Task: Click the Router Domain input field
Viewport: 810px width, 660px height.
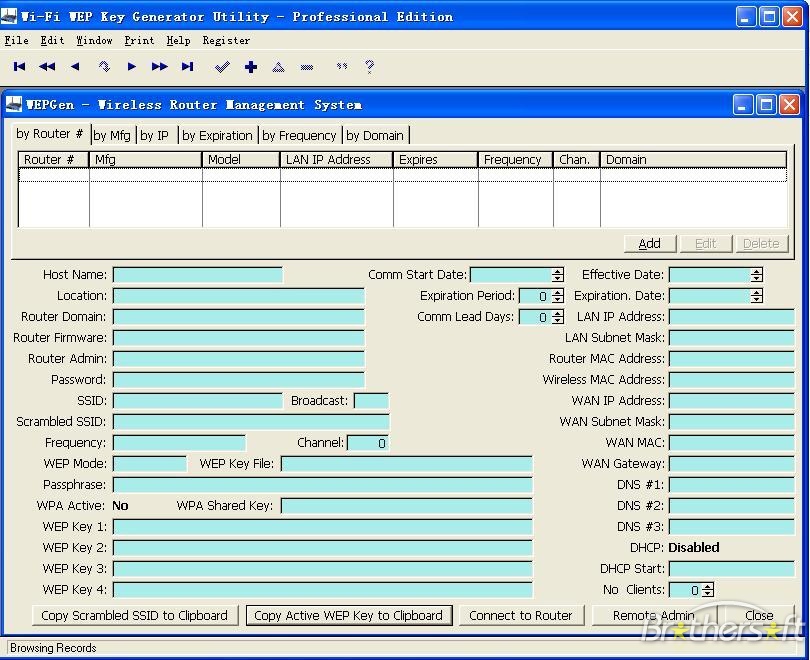Action: [x=239, y=317]
